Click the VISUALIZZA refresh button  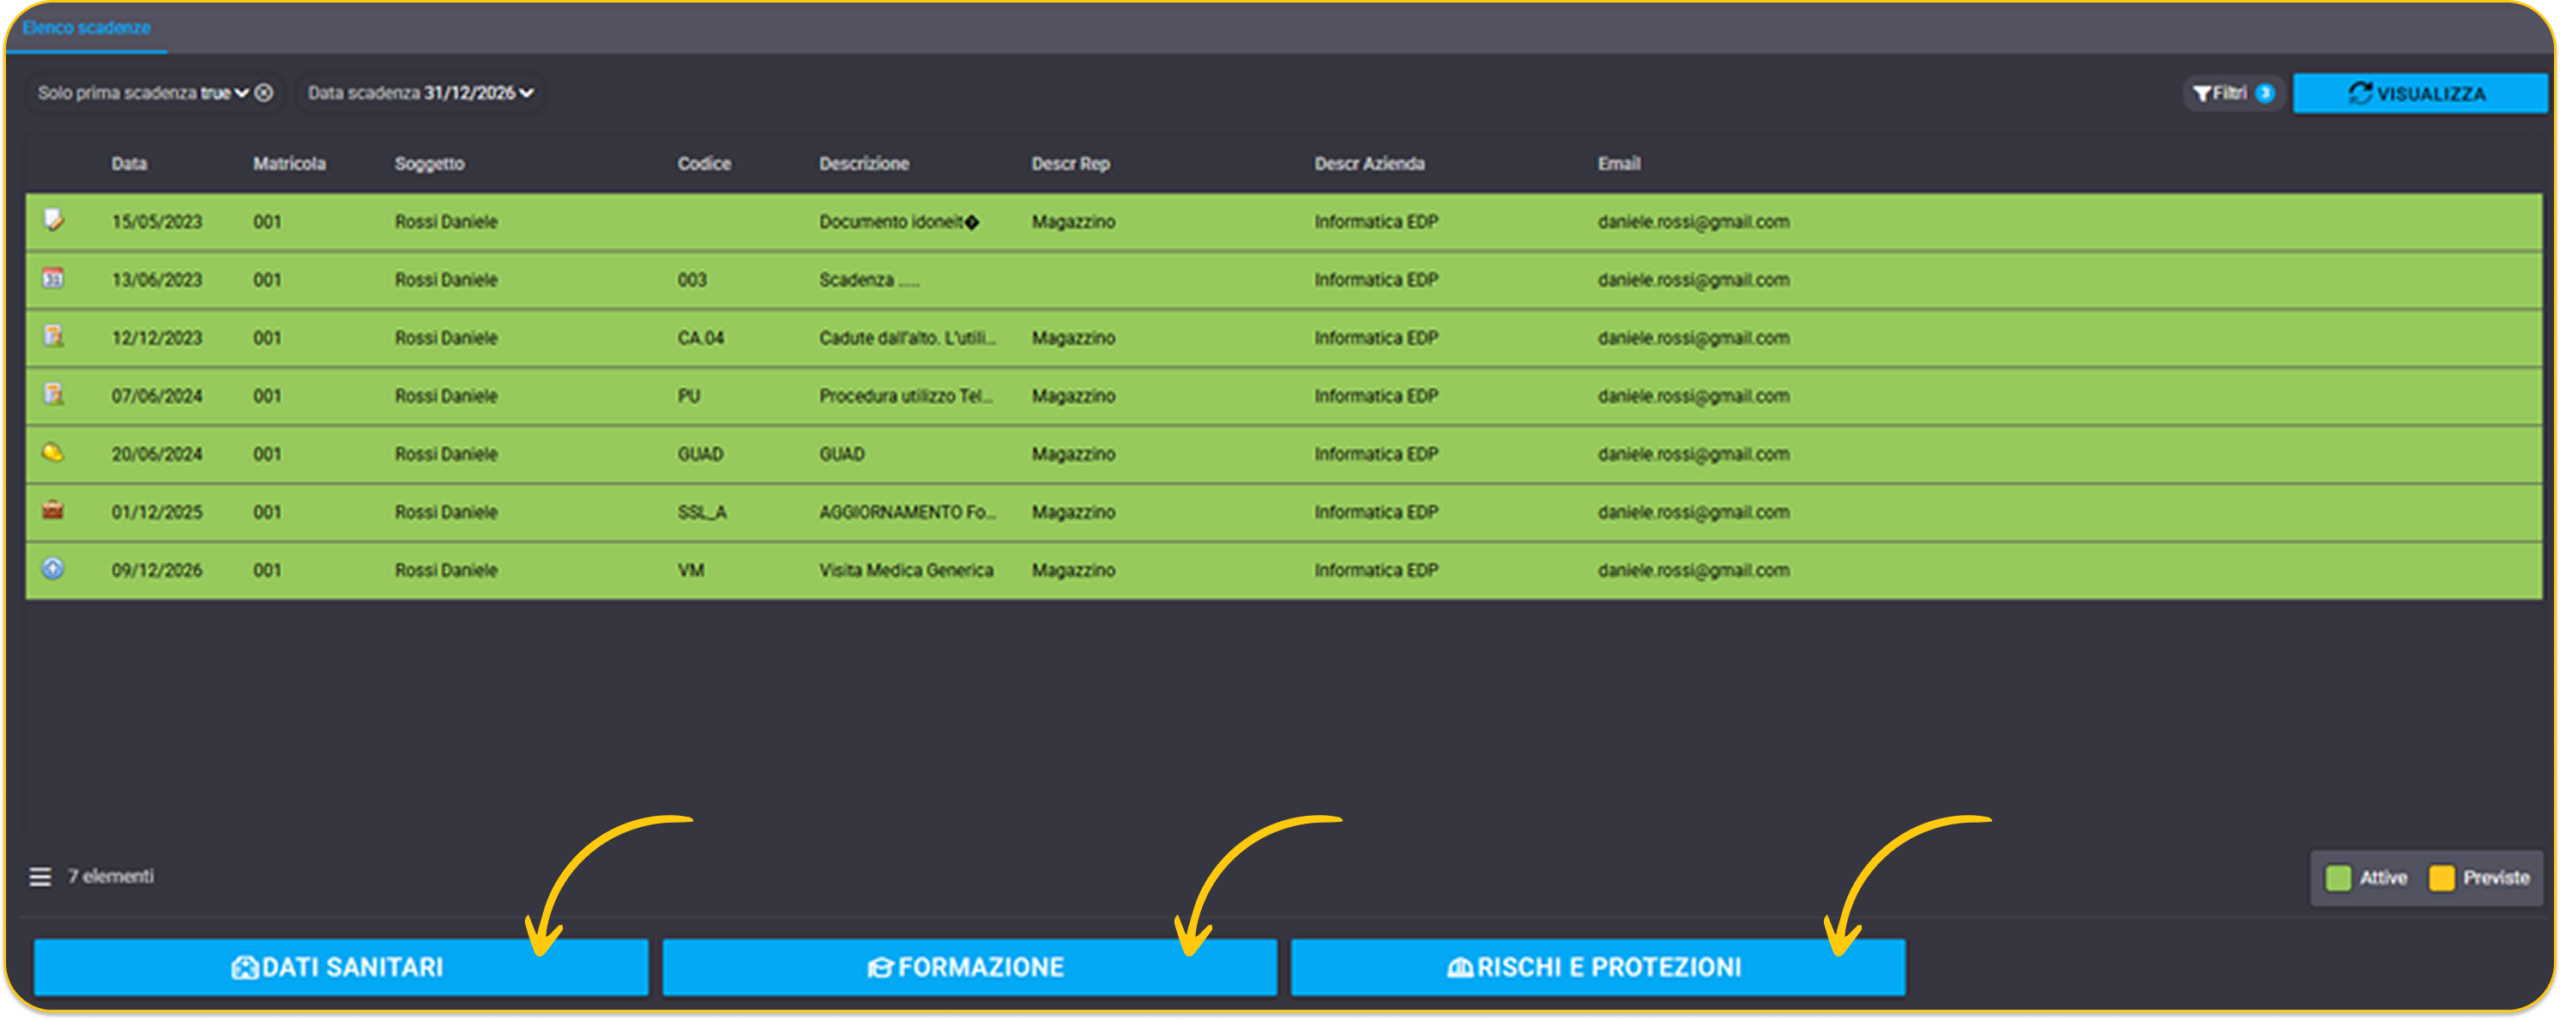coord(2418,93)
